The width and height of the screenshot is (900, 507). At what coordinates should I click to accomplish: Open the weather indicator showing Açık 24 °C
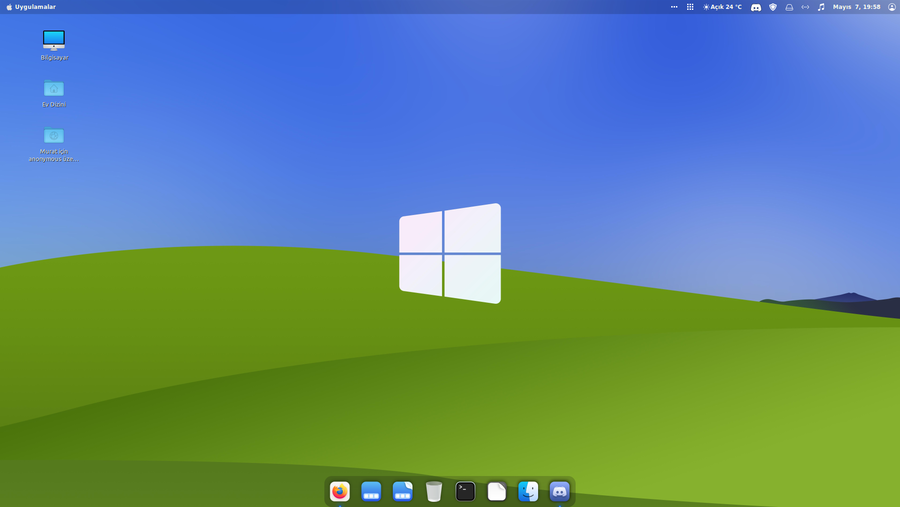click(x=722, y=7)
